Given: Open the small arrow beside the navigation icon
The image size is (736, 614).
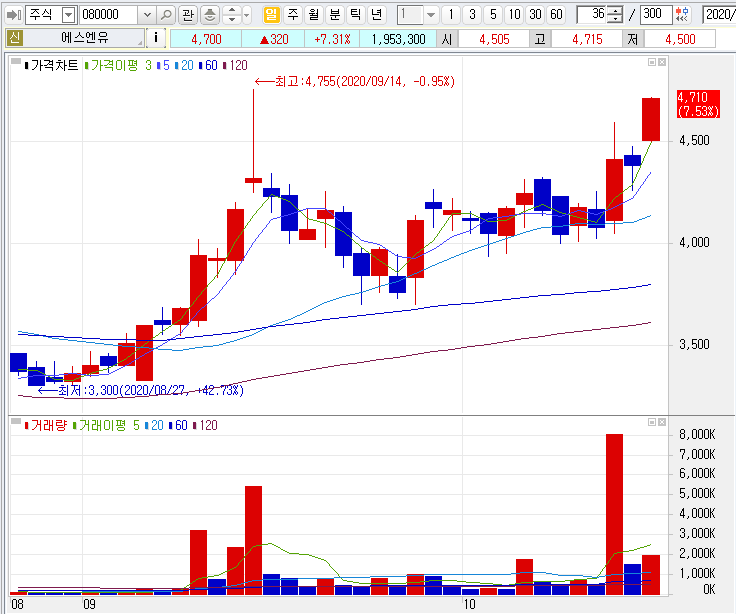Looking at the screenshot, I should coord(247,15).
